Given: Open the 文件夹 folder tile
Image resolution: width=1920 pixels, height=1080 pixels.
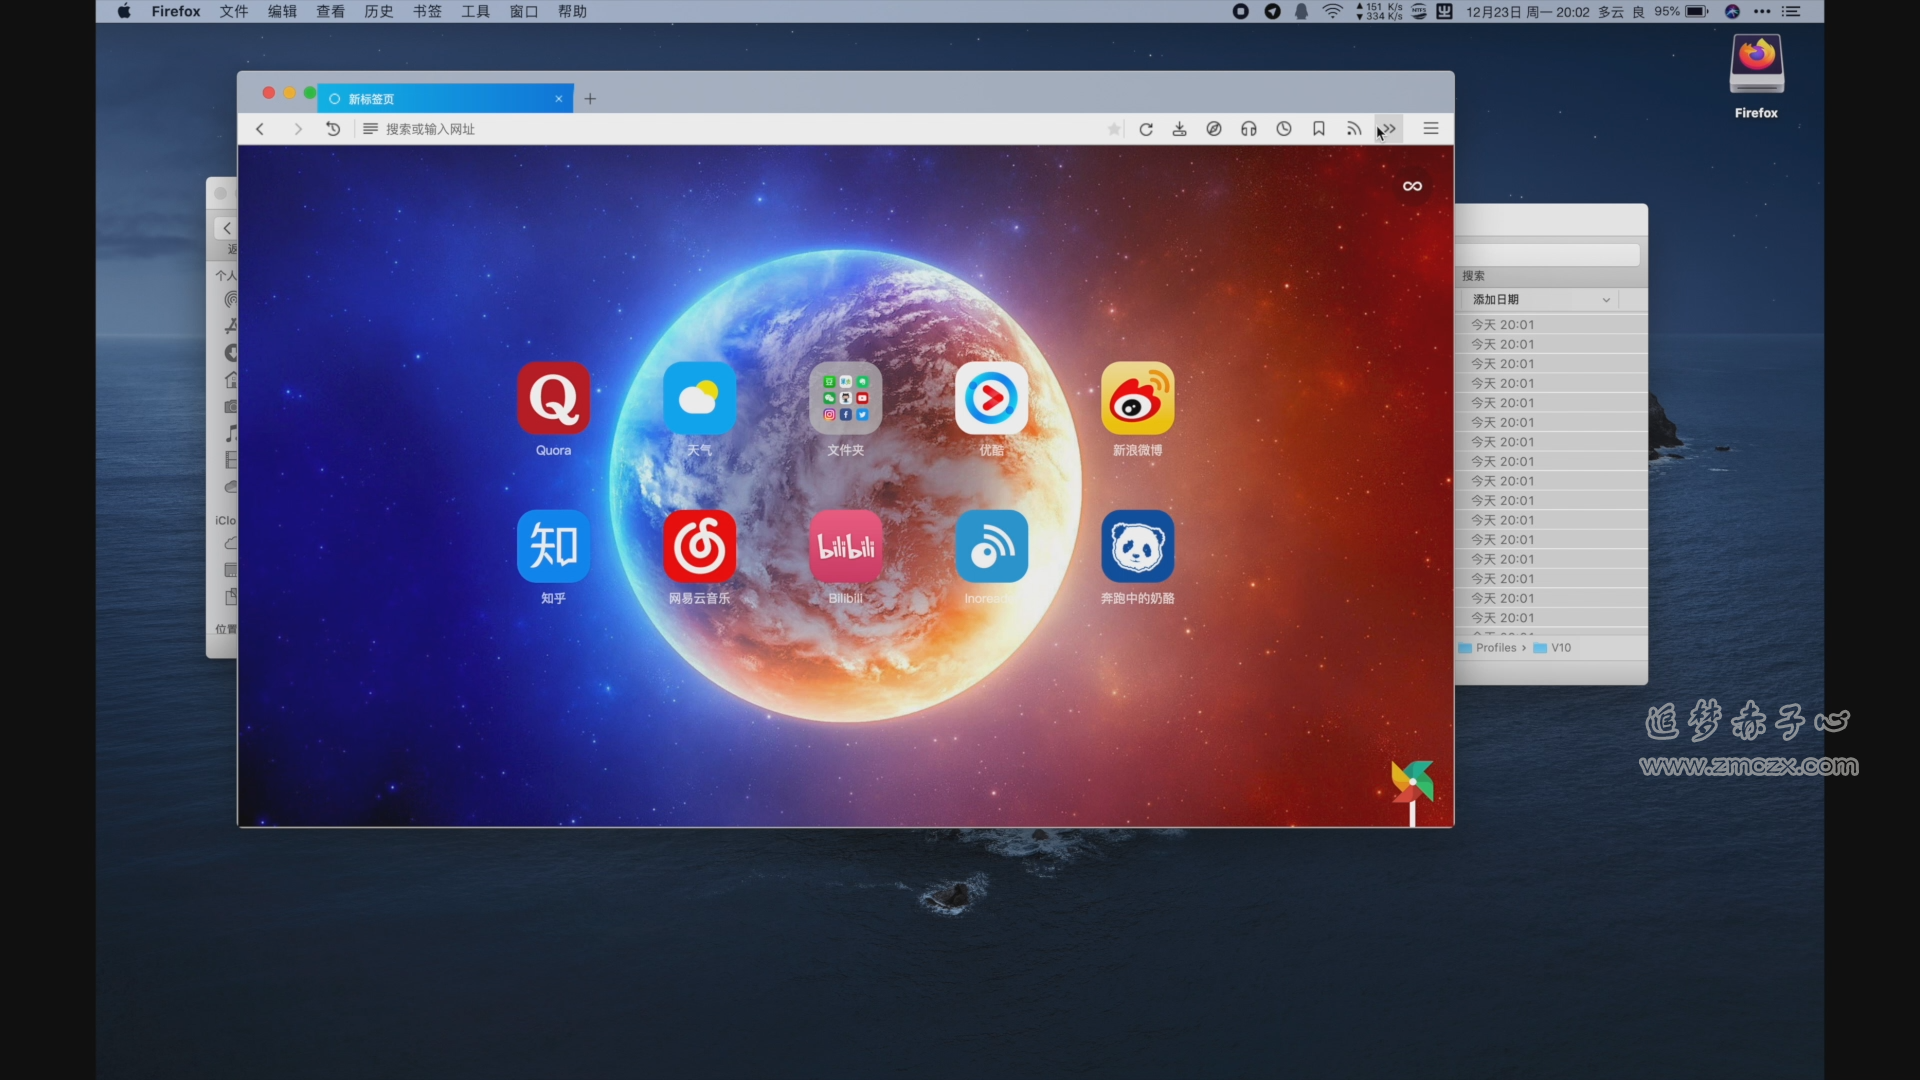Looking at the screenshot, I should (x=845, y=398).
